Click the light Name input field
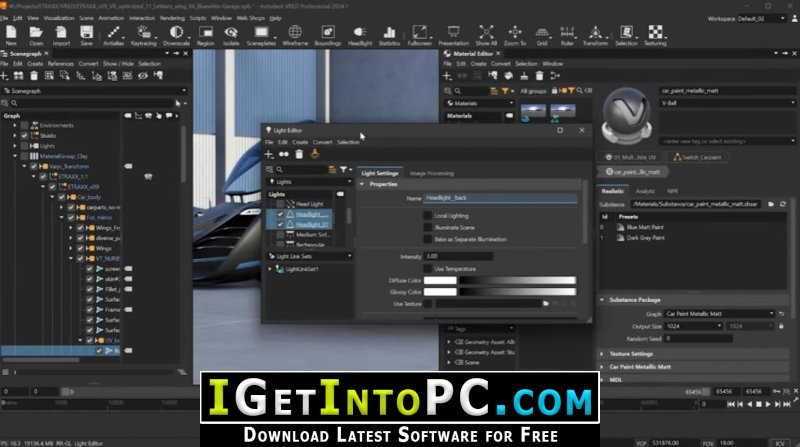This screenshot has height=447, width=800. [500, 198]
